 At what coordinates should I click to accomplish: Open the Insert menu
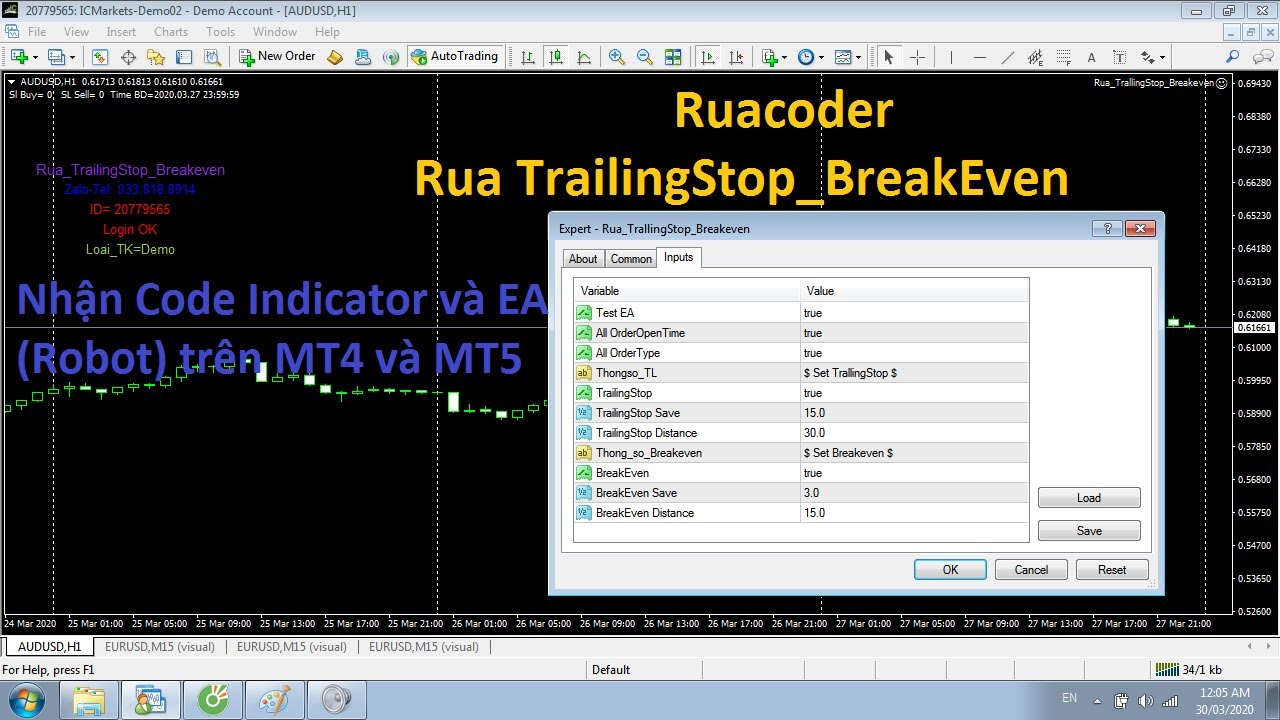point(121,32)
